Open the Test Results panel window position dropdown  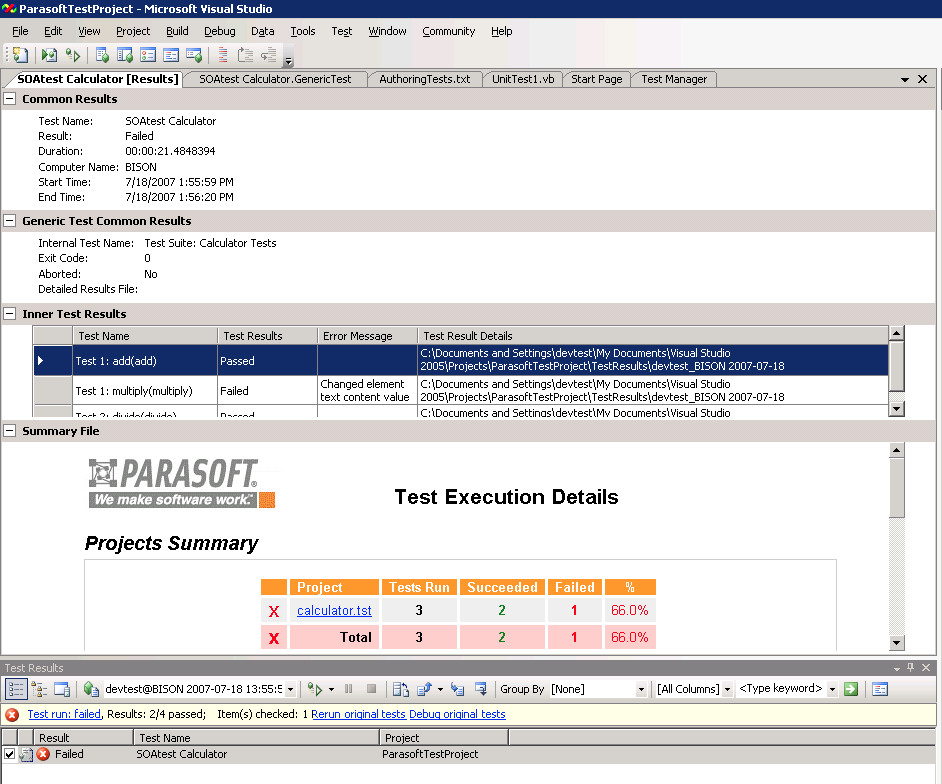tap(897, 669)
